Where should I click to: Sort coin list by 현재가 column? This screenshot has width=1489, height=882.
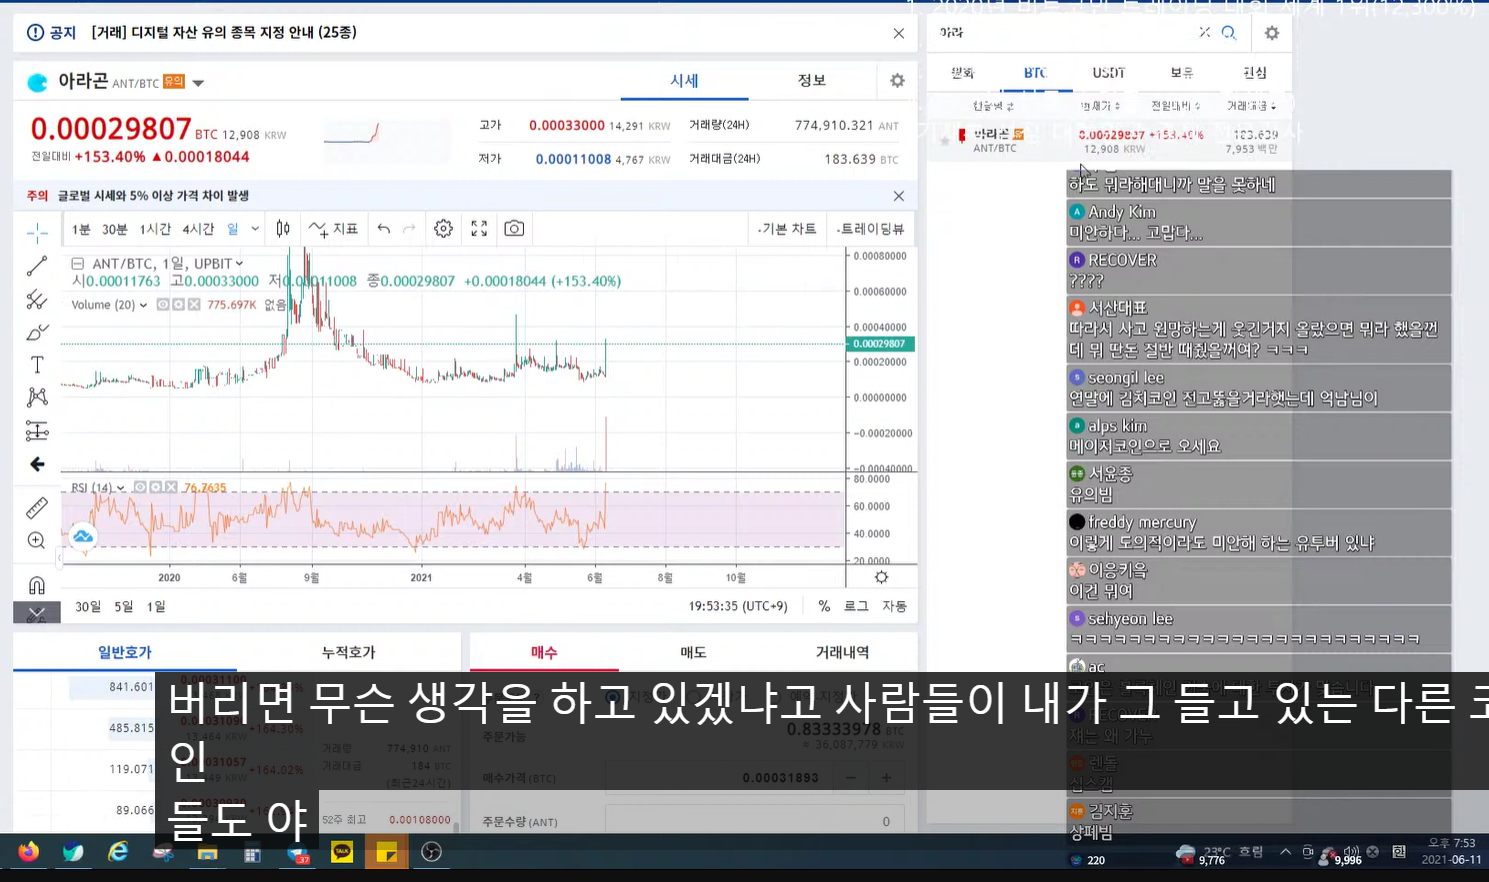point(1100,106)
